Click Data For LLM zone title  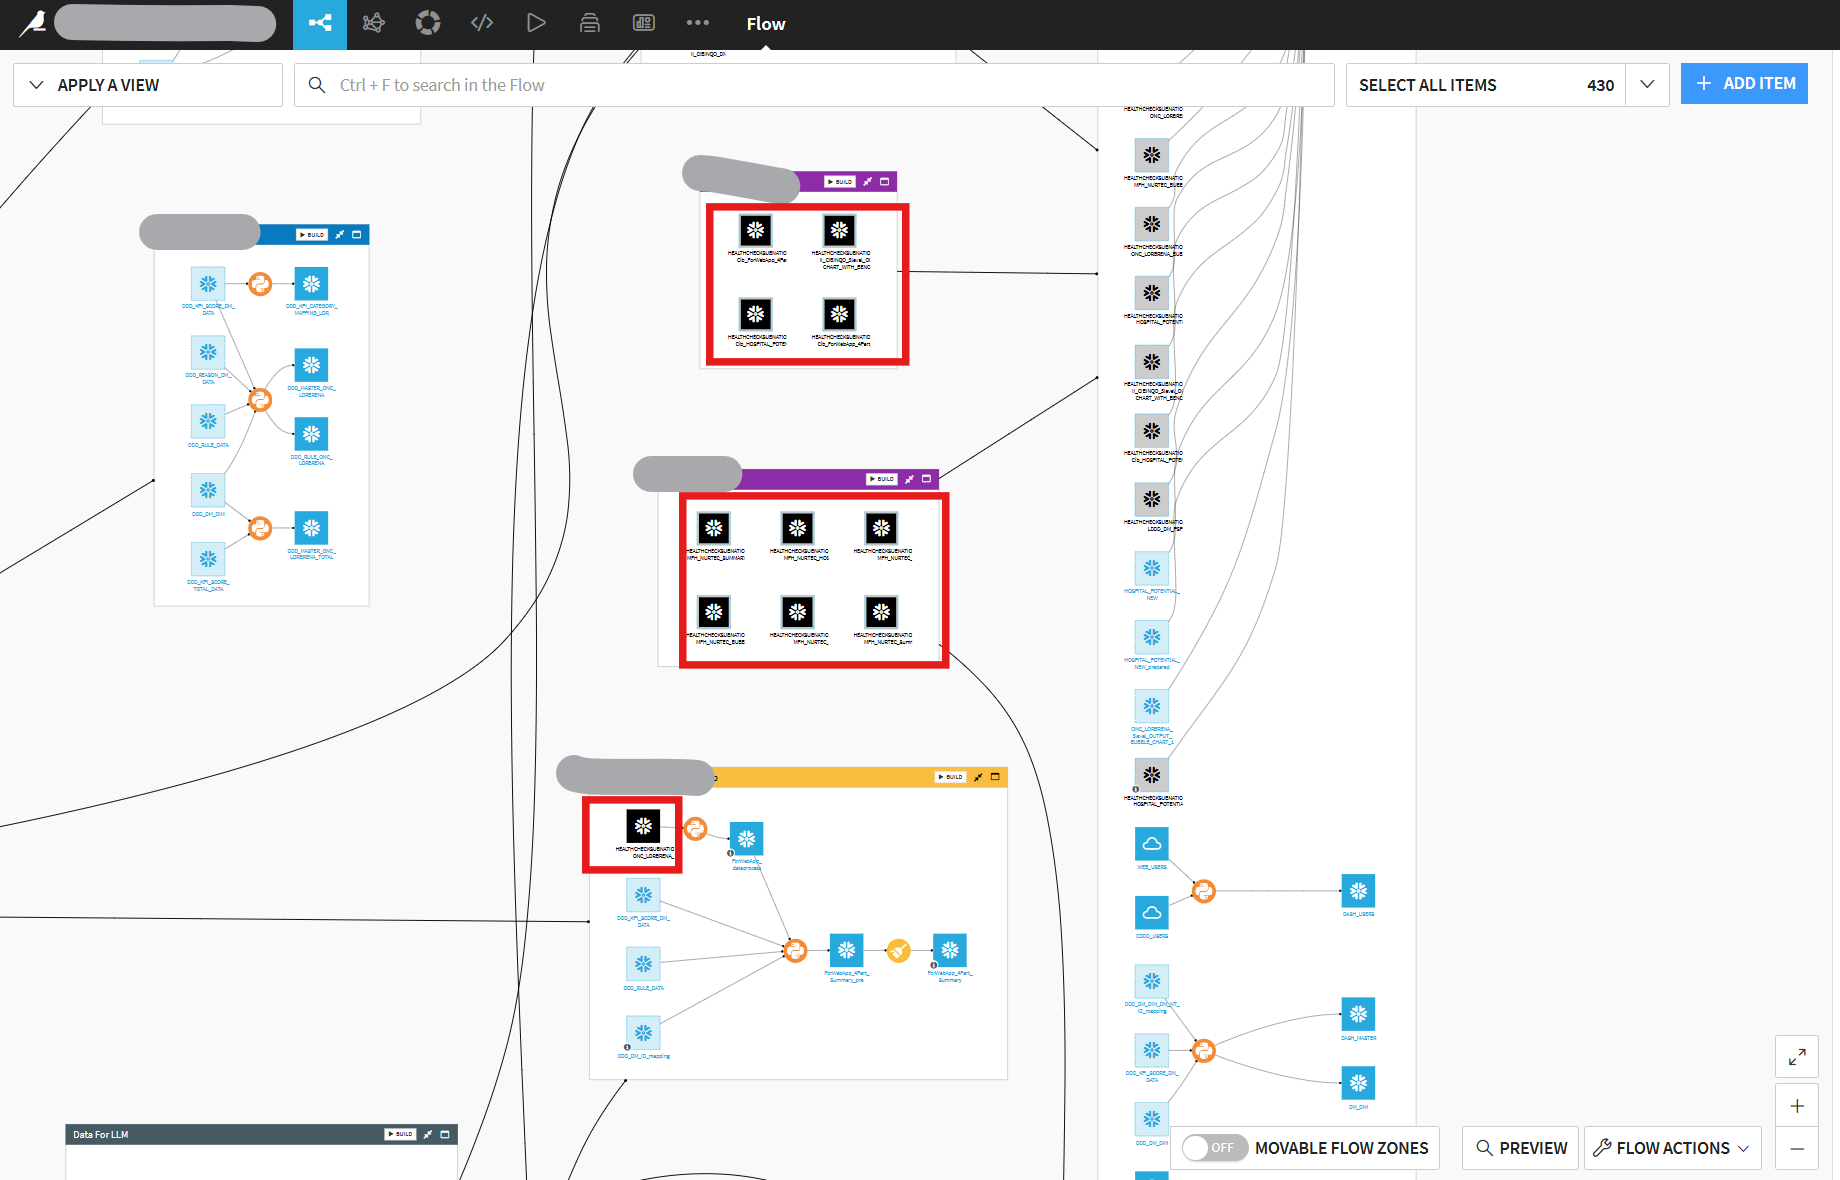(100, 1135)
